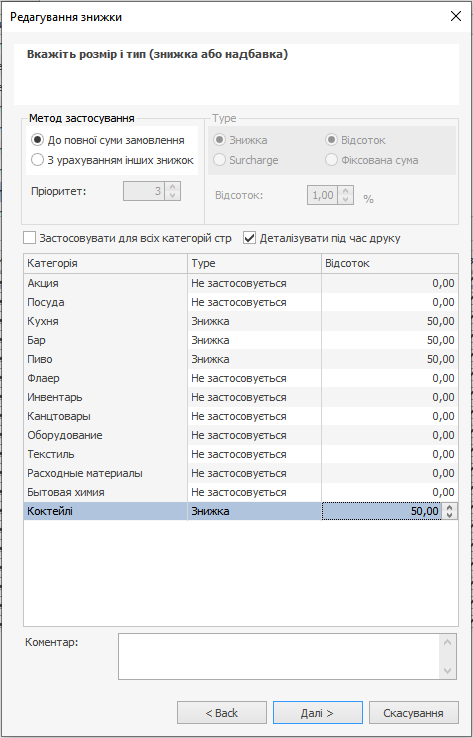Cancel editing with Скасування button
Screen dimensions: 473x738
click(414, 713)
